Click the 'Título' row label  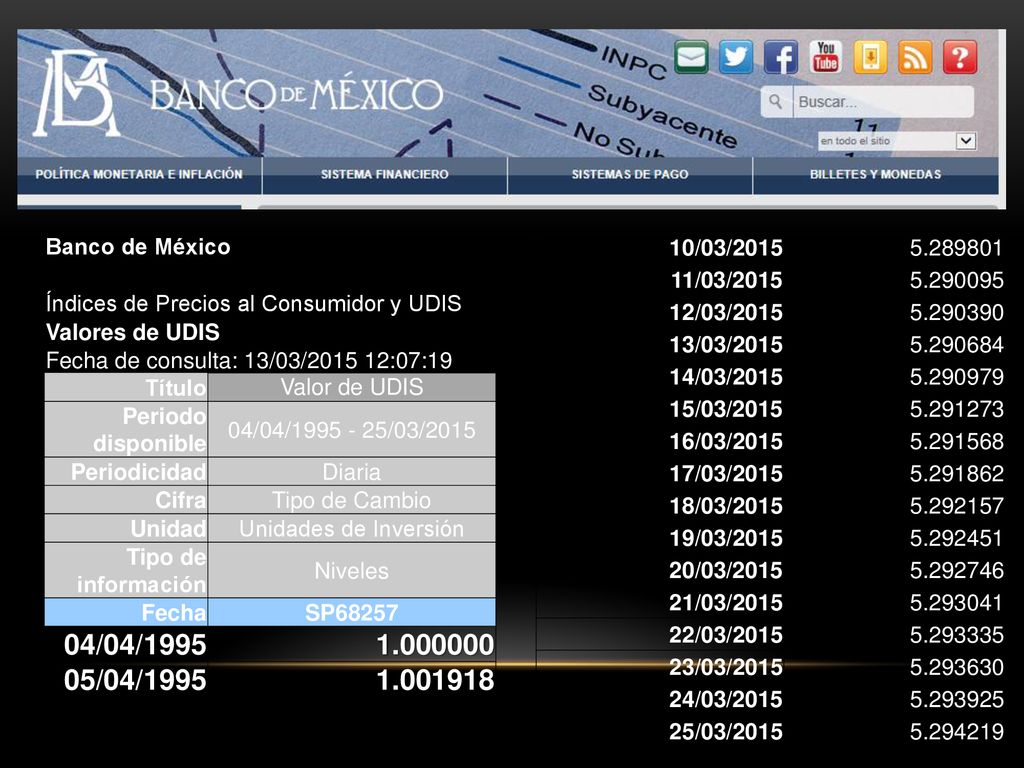(127, 387)
